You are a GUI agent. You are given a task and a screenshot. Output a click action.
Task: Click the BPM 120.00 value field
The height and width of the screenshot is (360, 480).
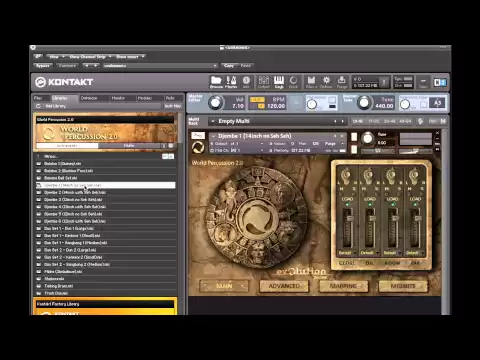click(x=276, y=106)
